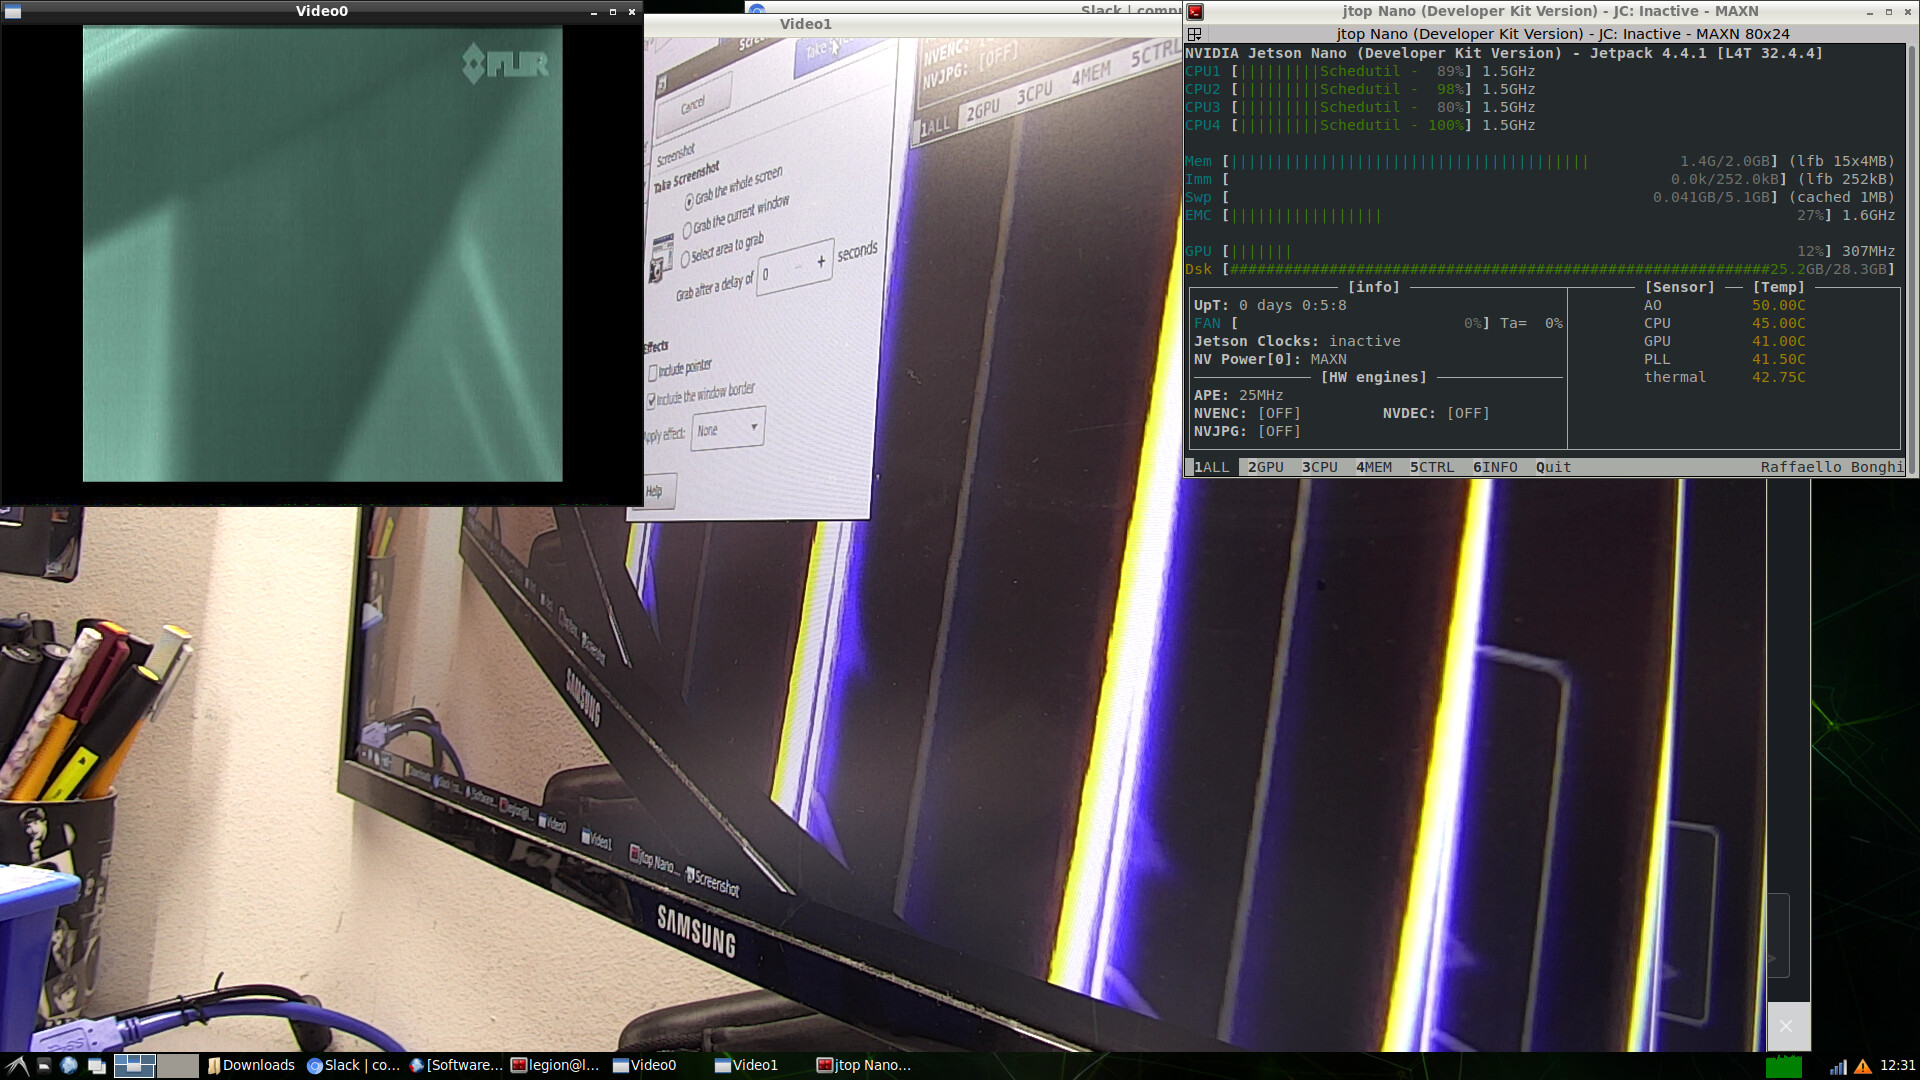1920x1080 pixels.
Task: Close the Video0 window
Action: pyautogui.click(x=632, y=12)
